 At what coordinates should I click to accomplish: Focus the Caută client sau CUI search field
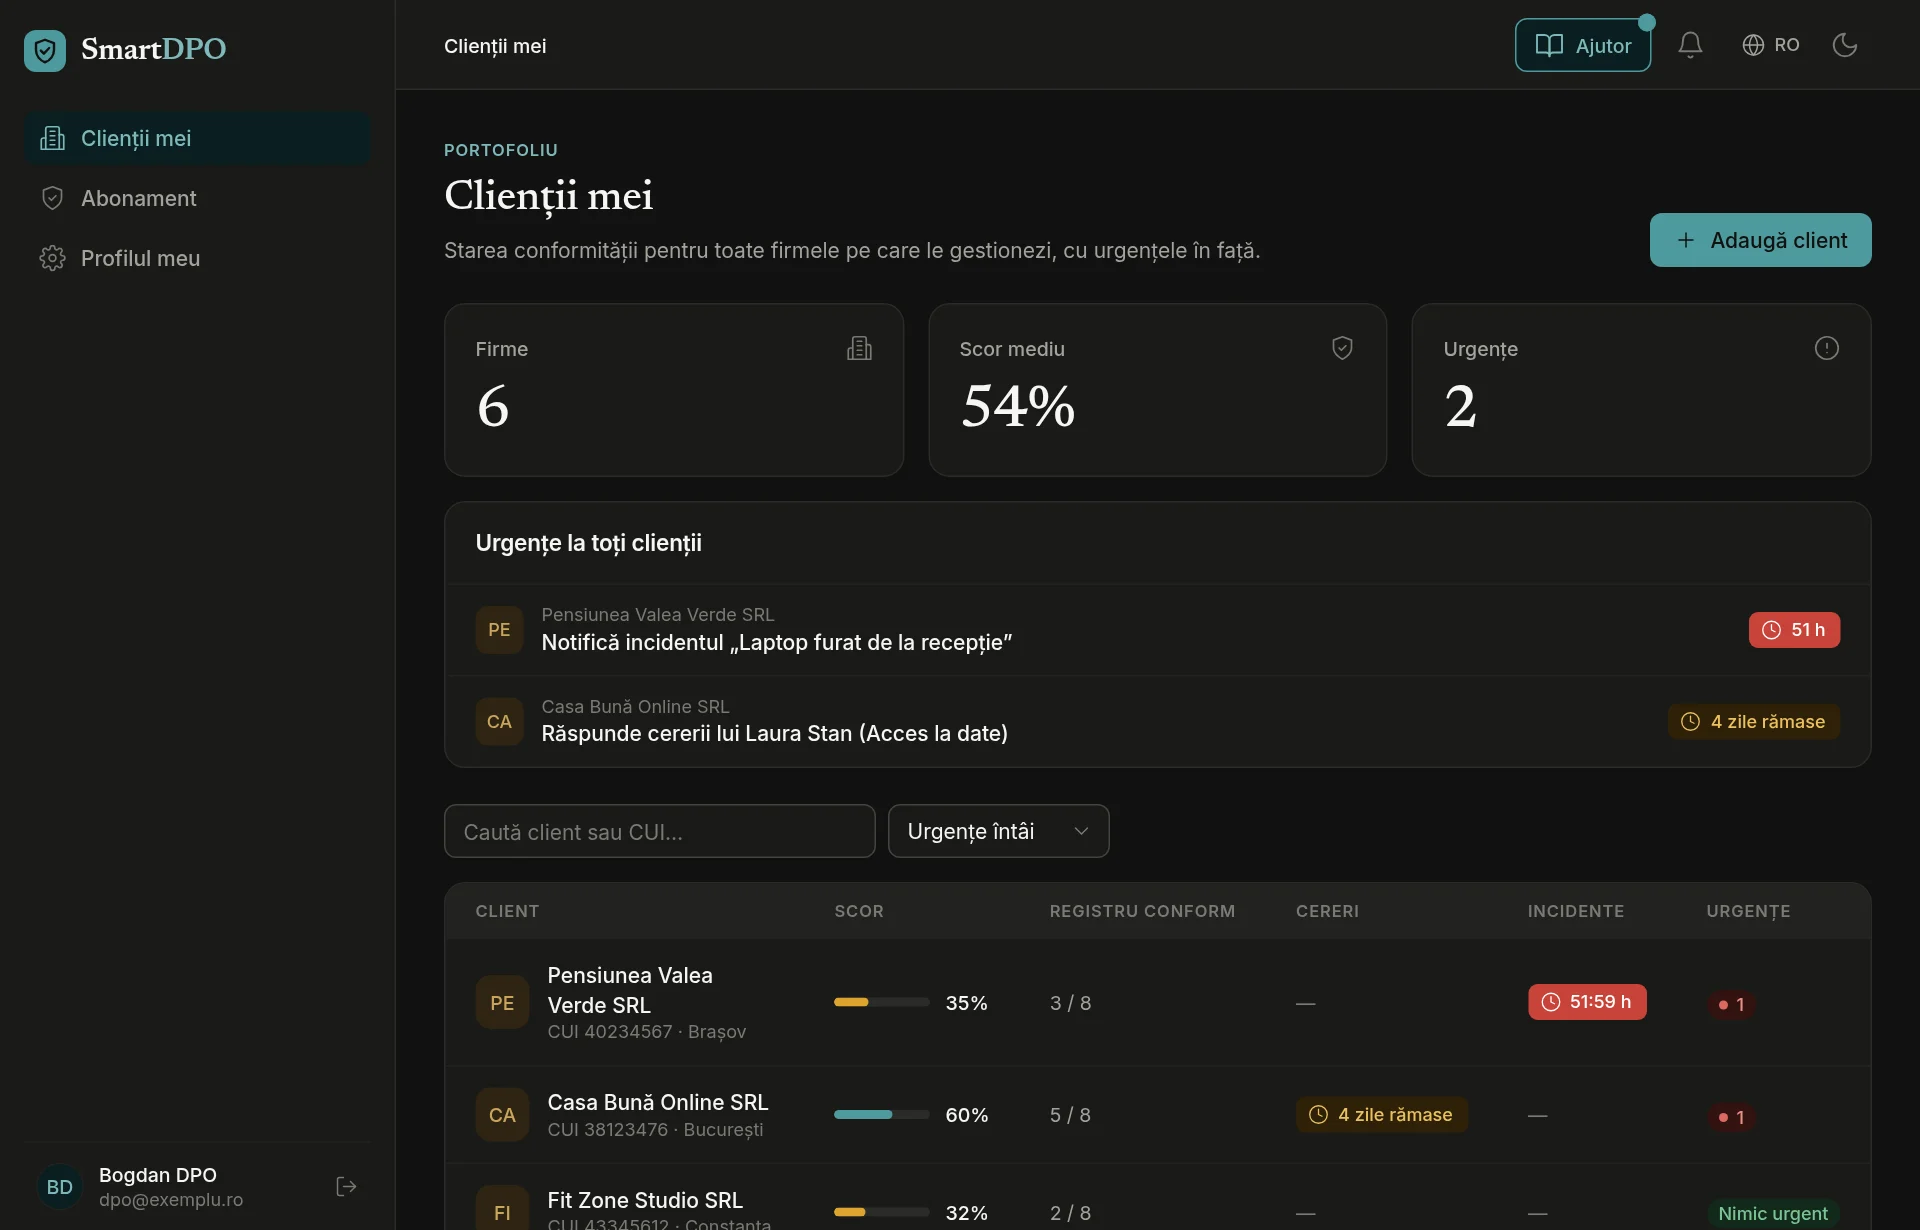tap(659, 831)
